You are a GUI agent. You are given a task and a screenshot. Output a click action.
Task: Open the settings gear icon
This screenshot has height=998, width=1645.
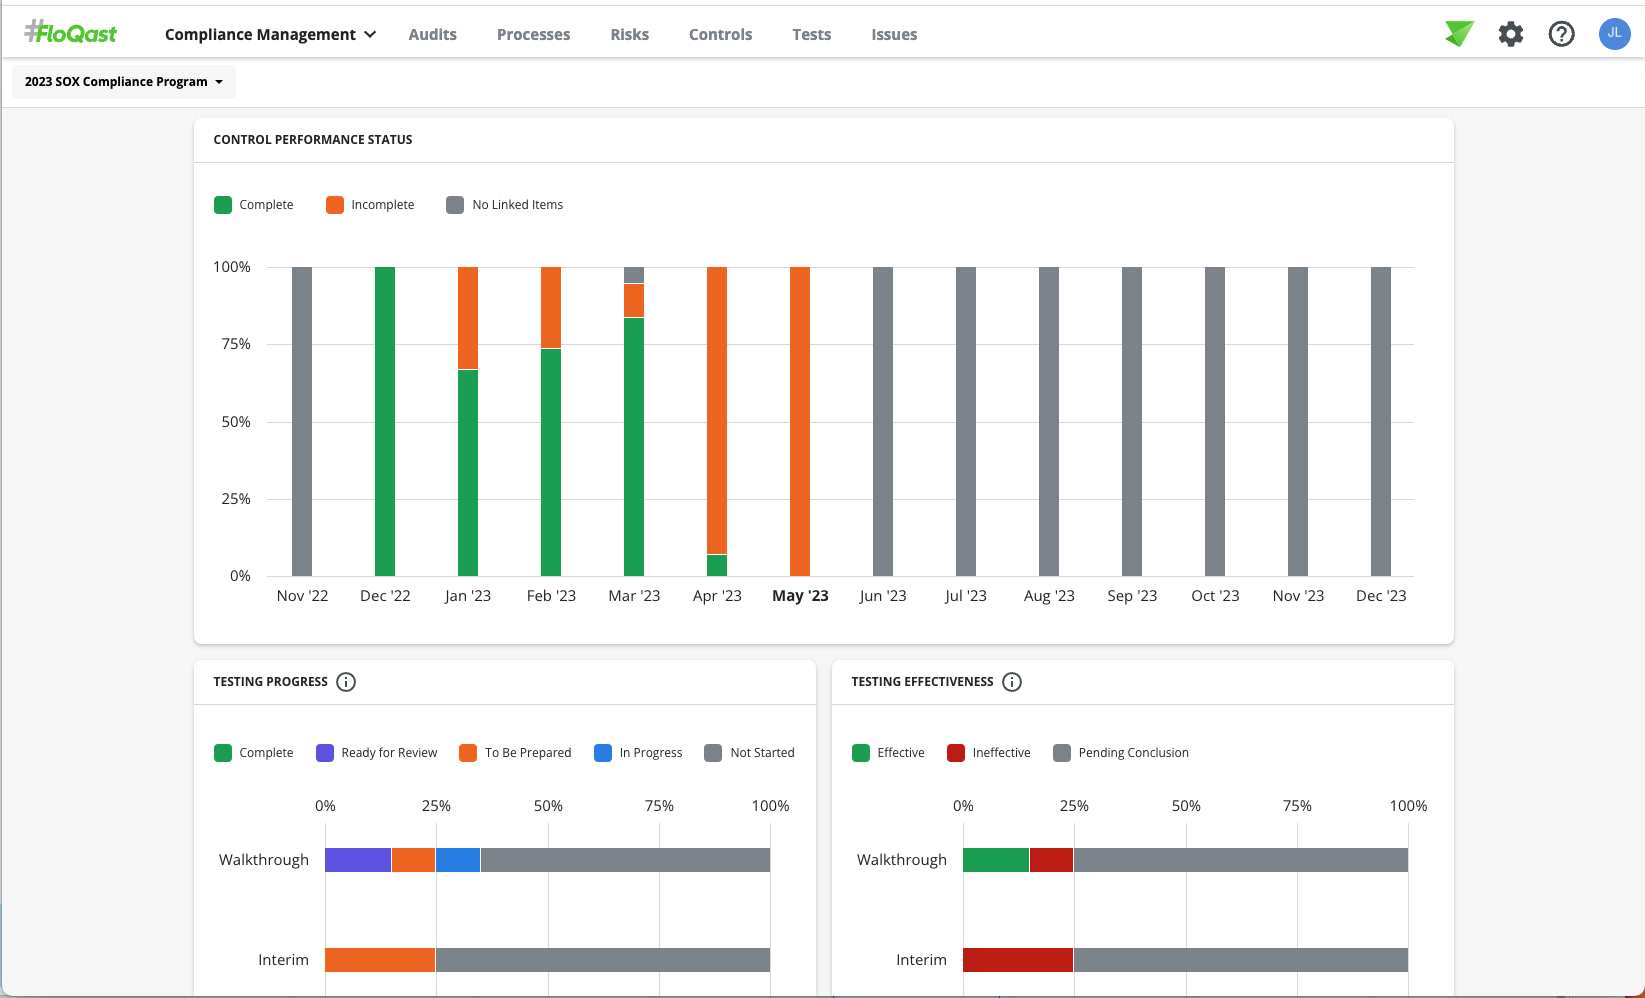tap(1511, 33)
